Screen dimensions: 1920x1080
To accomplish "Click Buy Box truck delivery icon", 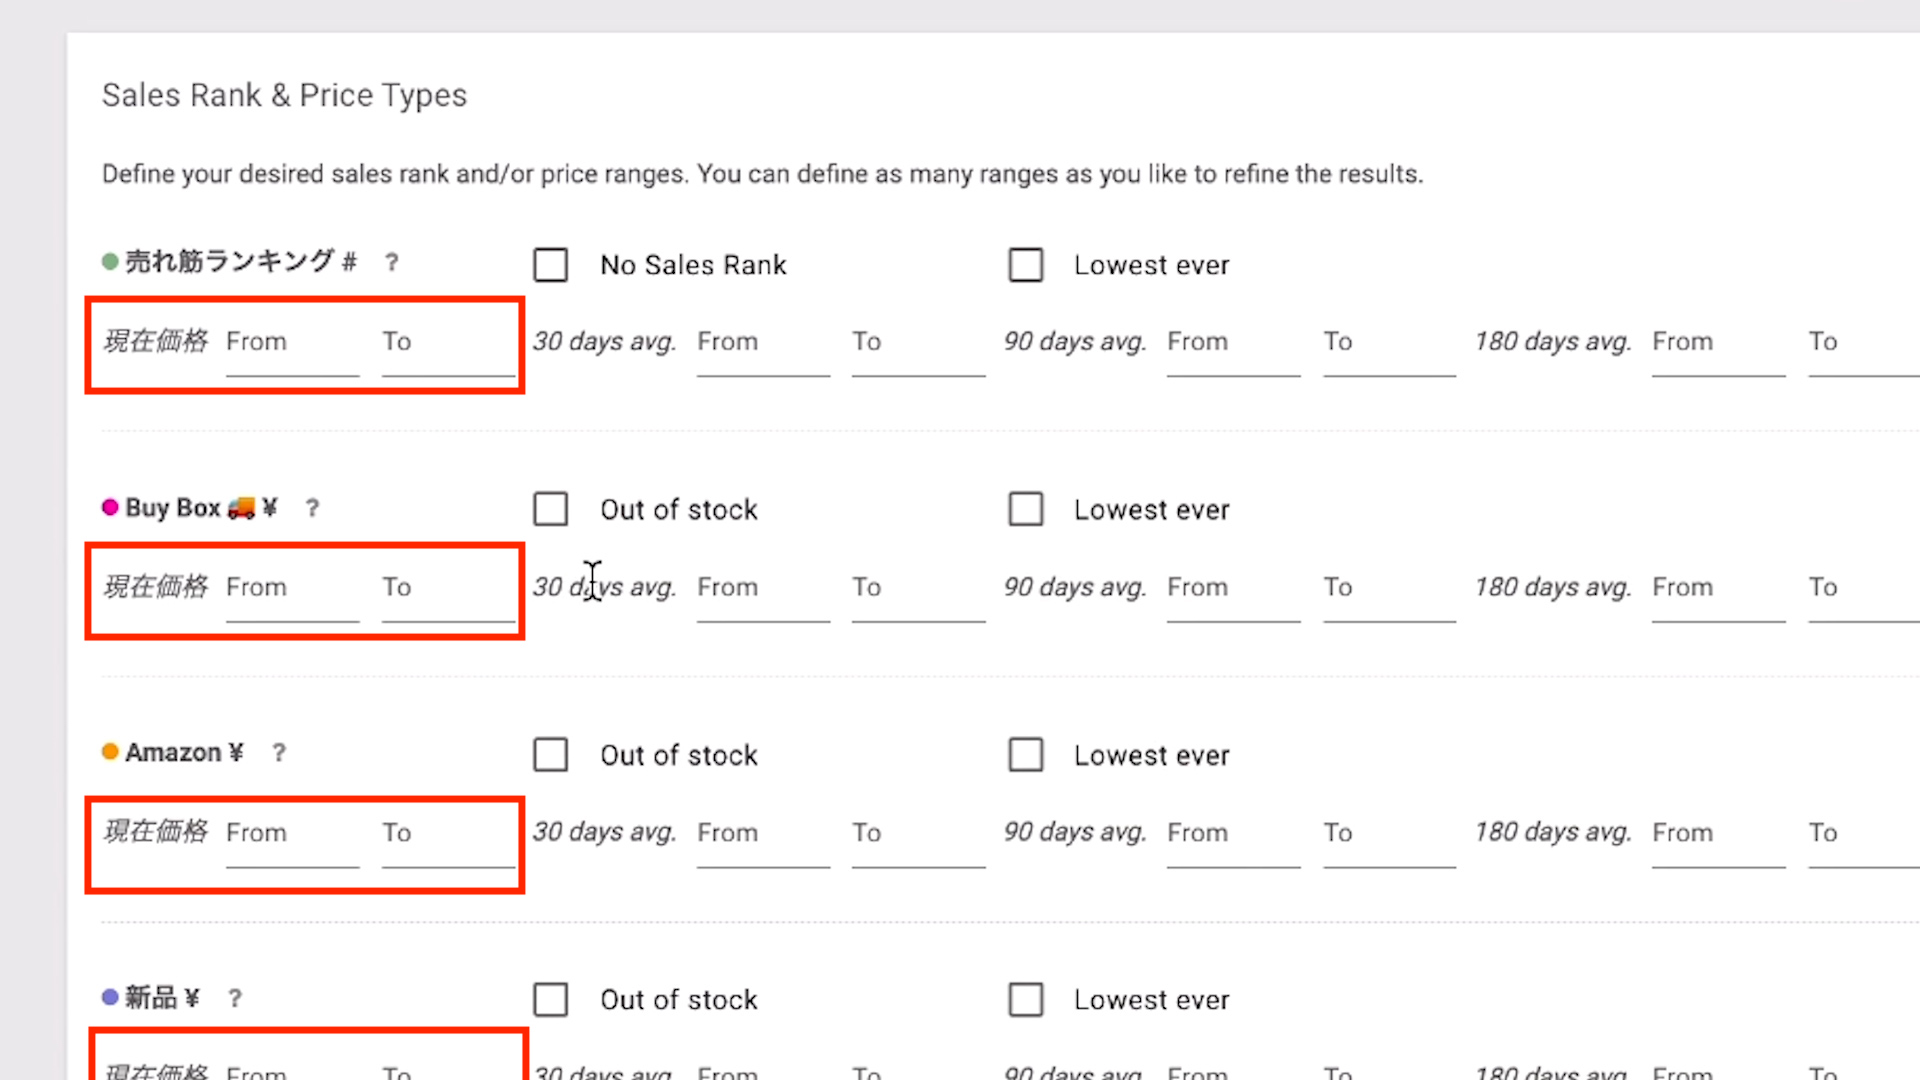I will point(241,508).
